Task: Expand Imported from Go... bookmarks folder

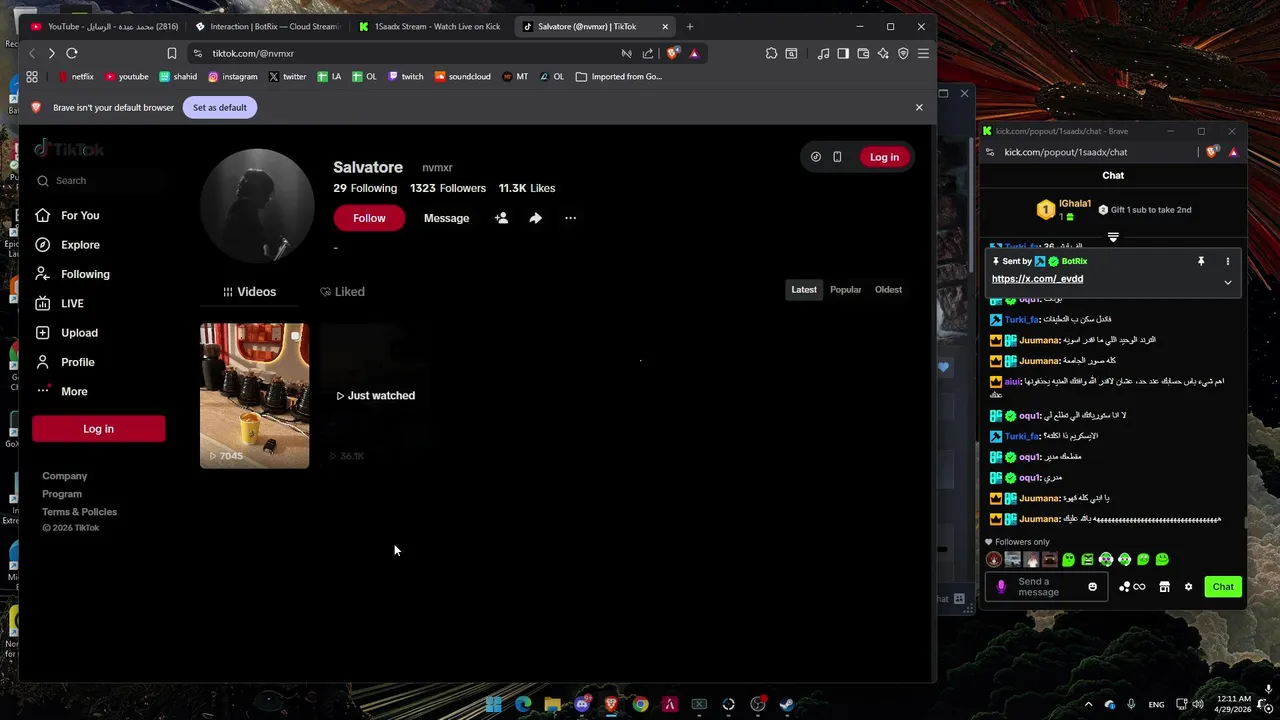Action: (619, 76)
